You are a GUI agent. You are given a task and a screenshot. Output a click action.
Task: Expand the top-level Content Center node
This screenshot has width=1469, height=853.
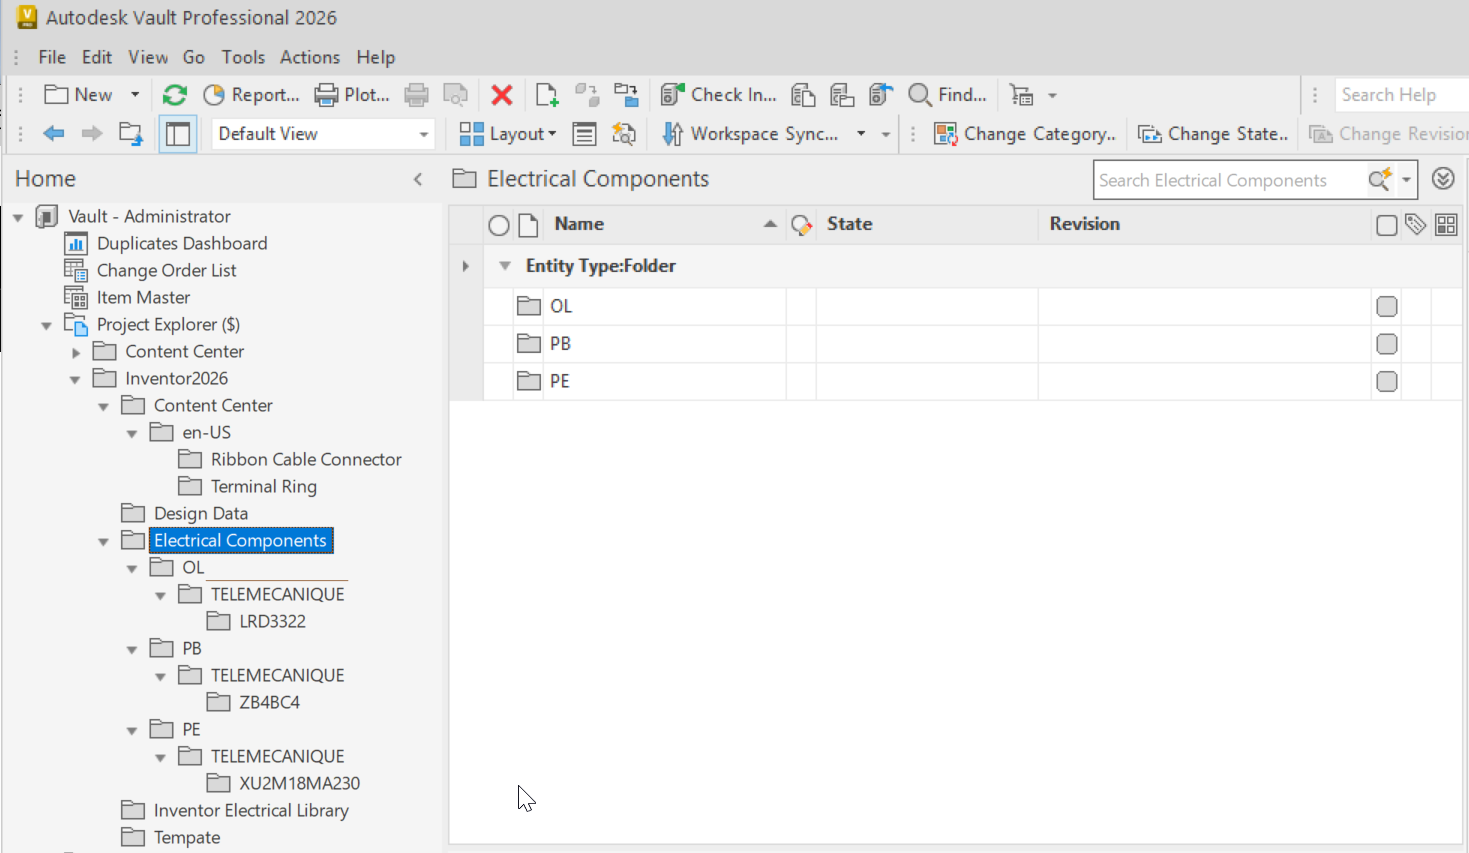click(75, 352)
